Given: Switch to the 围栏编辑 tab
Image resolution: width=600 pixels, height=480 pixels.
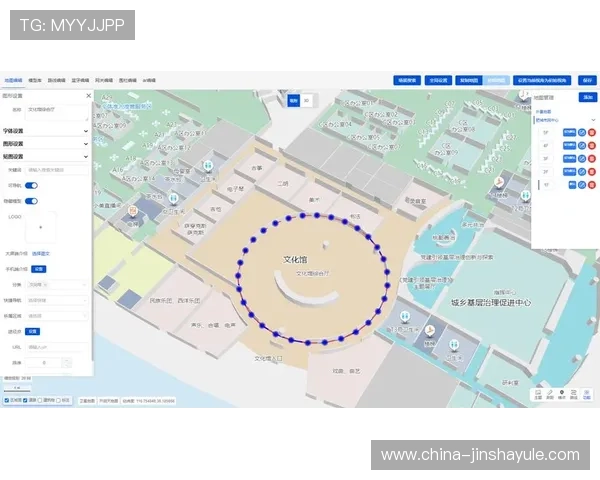Looking at the screenshot, I should point(127,80).
